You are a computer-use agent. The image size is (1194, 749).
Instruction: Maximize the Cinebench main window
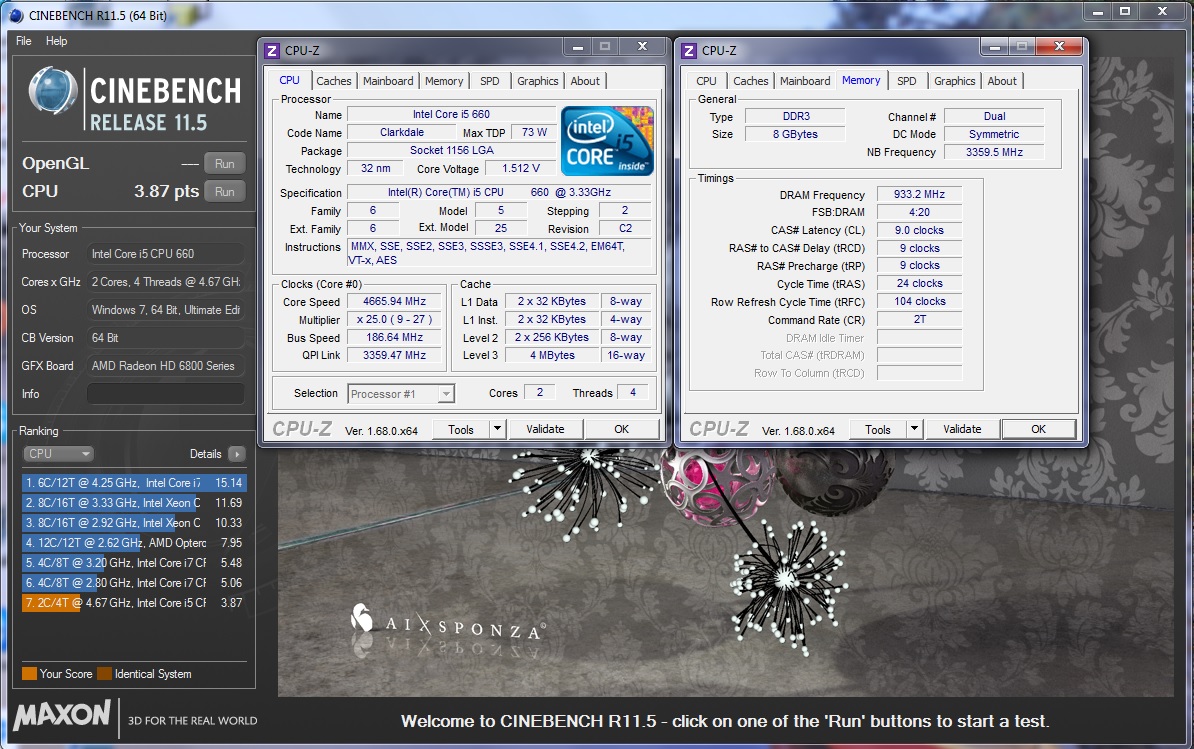1125,11
